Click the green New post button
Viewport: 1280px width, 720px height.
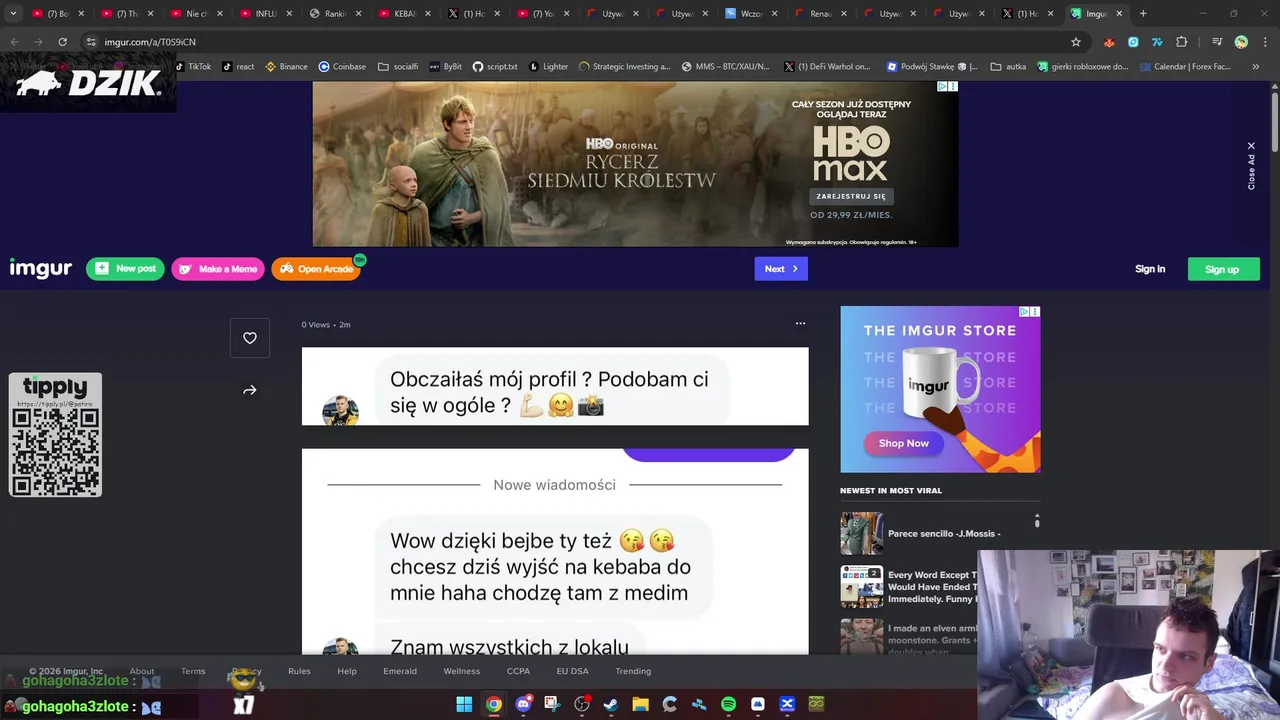[x=125, y=269]
